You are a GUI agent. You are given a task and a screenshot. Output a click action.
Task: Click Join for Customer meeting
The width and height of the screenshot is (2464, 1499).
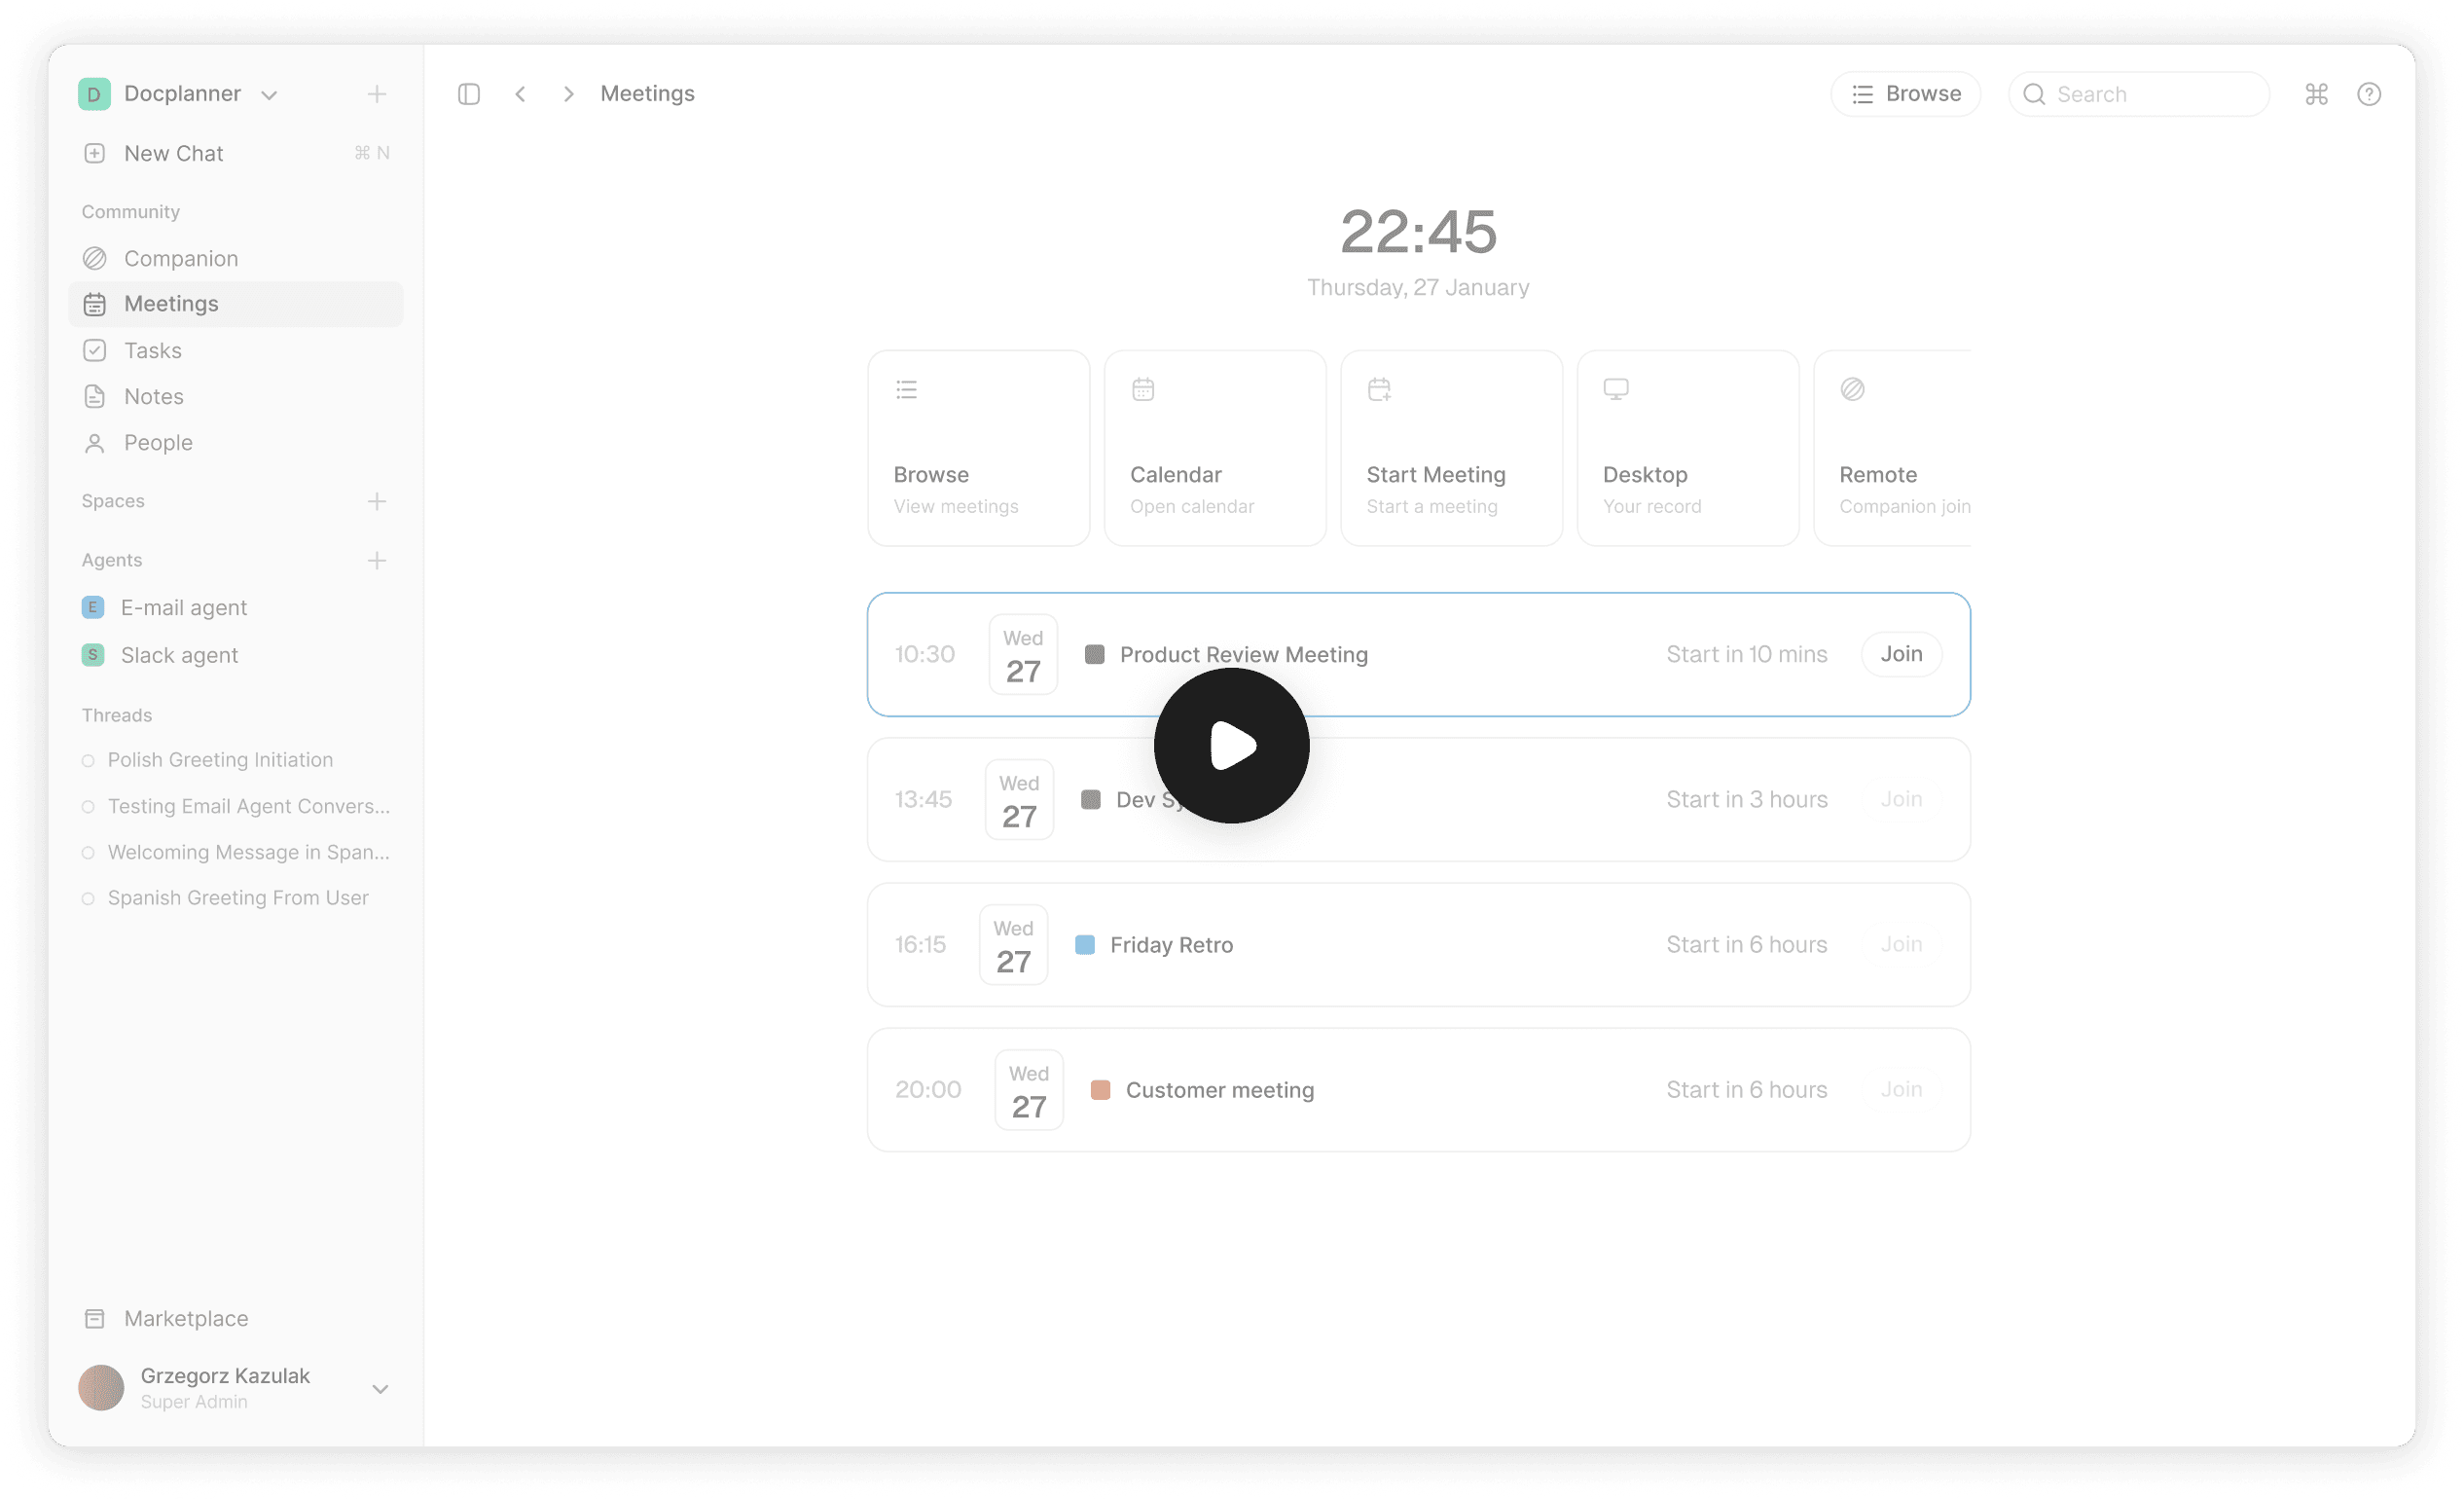point(1901,1089)
